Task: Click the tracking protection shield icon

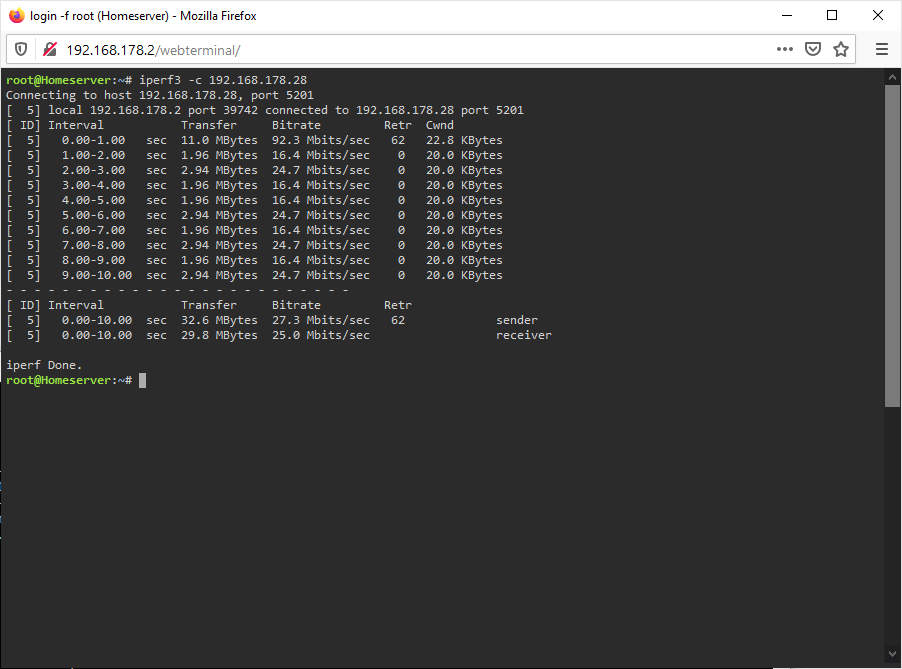Action: click(x=21, y=49)
